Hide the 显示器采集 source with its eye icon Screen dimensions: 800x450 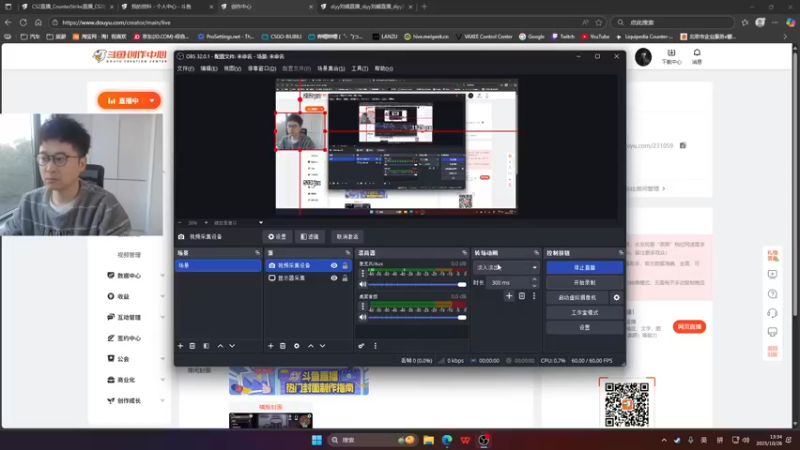coord(334,278)
